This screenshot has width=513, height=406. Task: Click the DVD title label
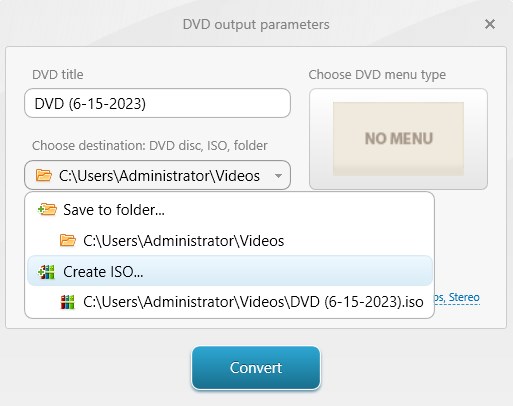(x=58, y=74)
